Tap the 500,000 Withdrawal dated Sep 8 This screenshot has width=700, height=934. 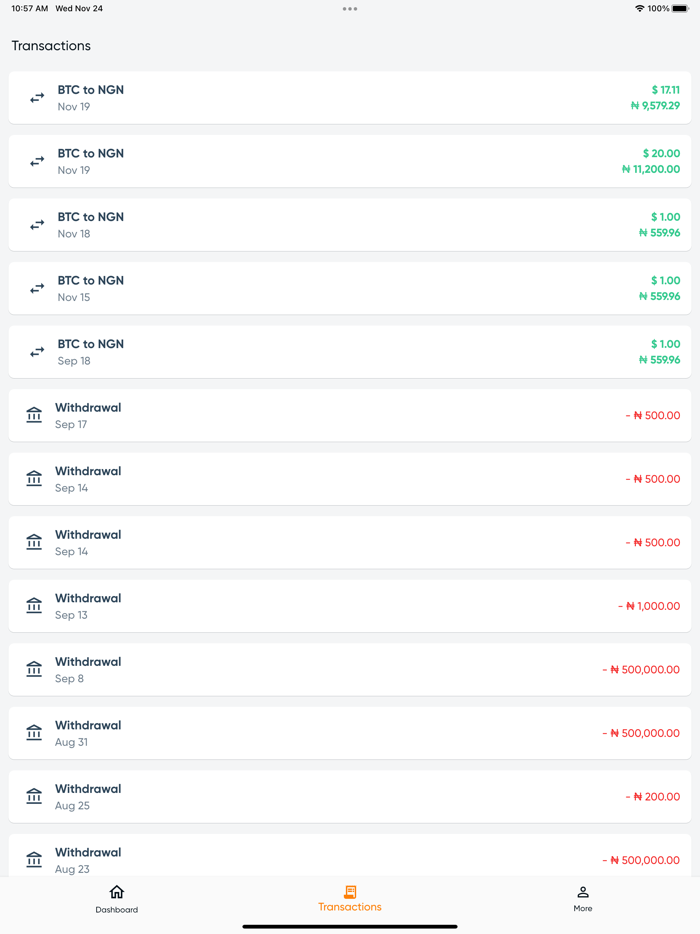pyautogui.click(x=350, y=669)
